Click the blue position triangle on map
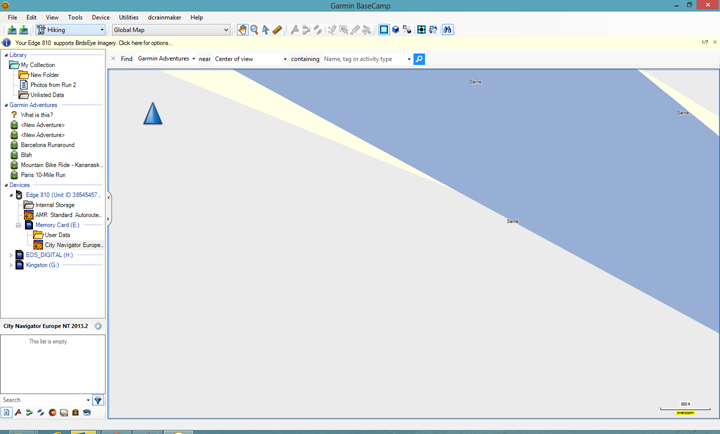Image resolution: width=720 pixels, height=434 pixels. [x=152, y=113]
